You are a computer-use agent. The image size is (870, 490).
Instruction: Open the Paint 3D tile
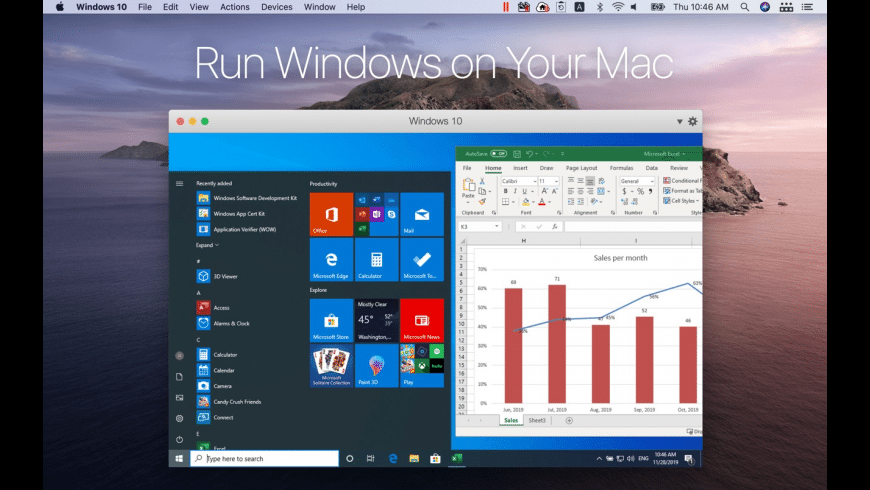tap(376, 366)
